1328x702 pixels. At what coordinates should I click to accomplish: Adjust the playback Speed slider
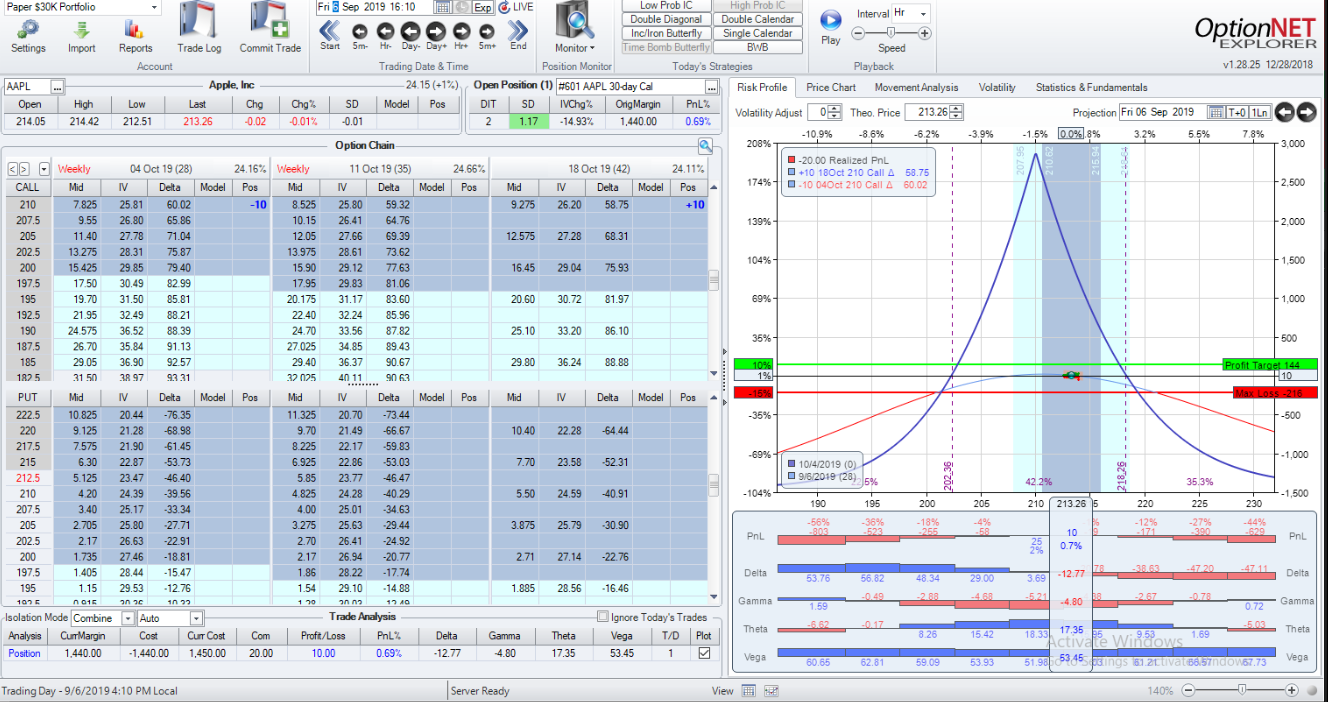tap(891, 33)
